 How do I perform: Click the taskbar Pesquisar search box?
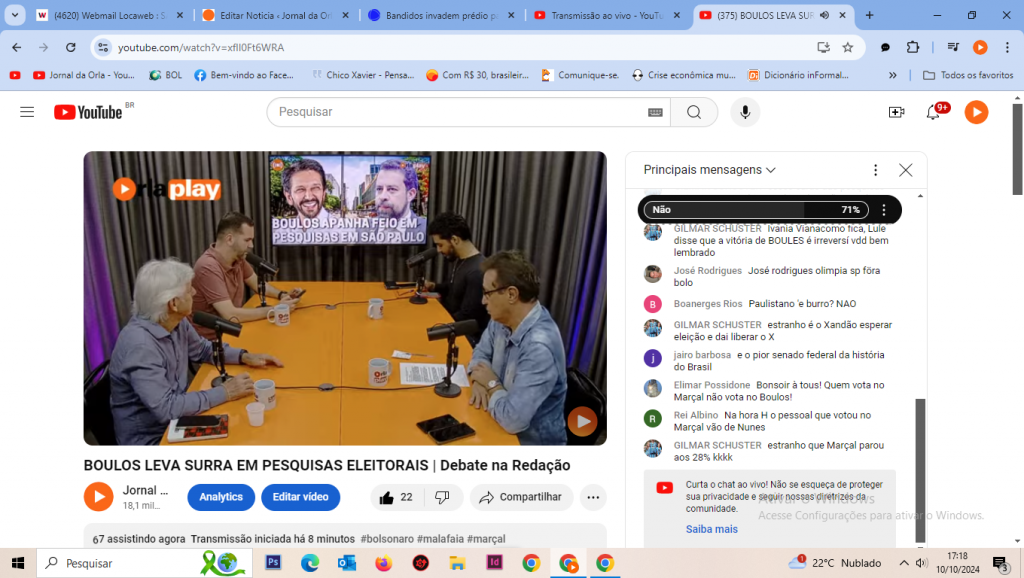coord(145,563)
